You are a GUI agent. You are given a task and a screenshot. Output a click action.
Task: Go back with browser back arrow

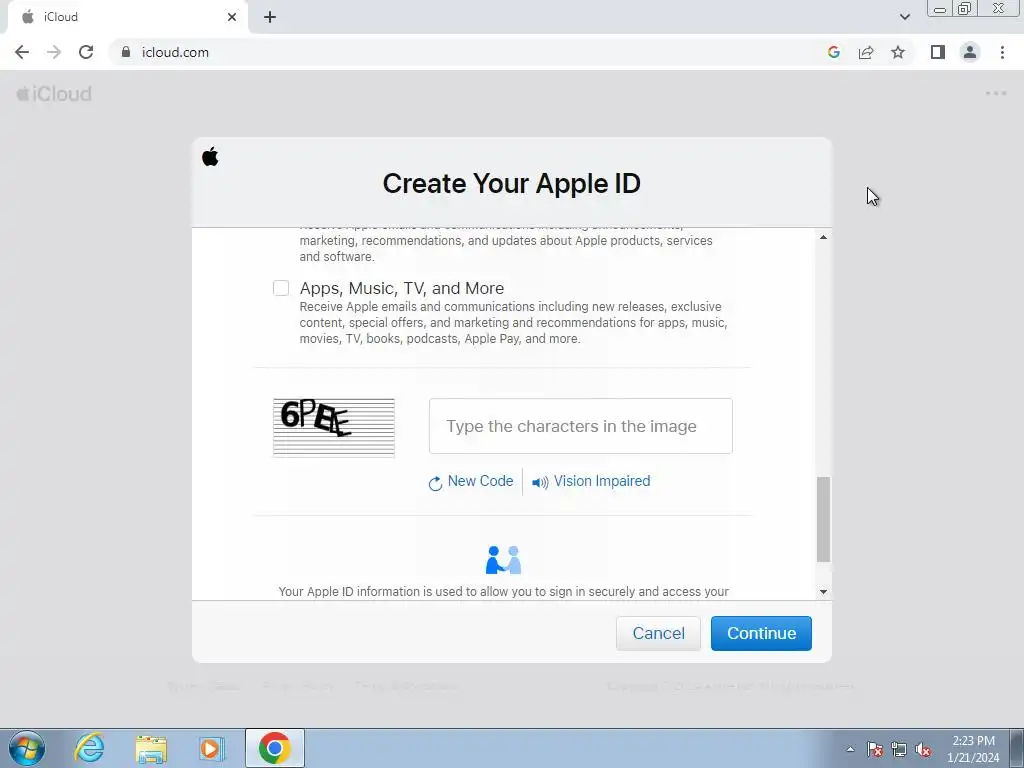point(22,52)
